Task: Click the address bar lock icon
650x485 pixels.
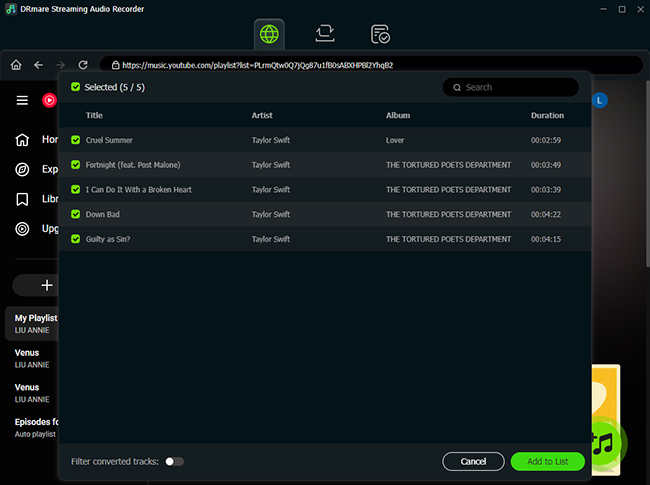Action: (116, 65)
